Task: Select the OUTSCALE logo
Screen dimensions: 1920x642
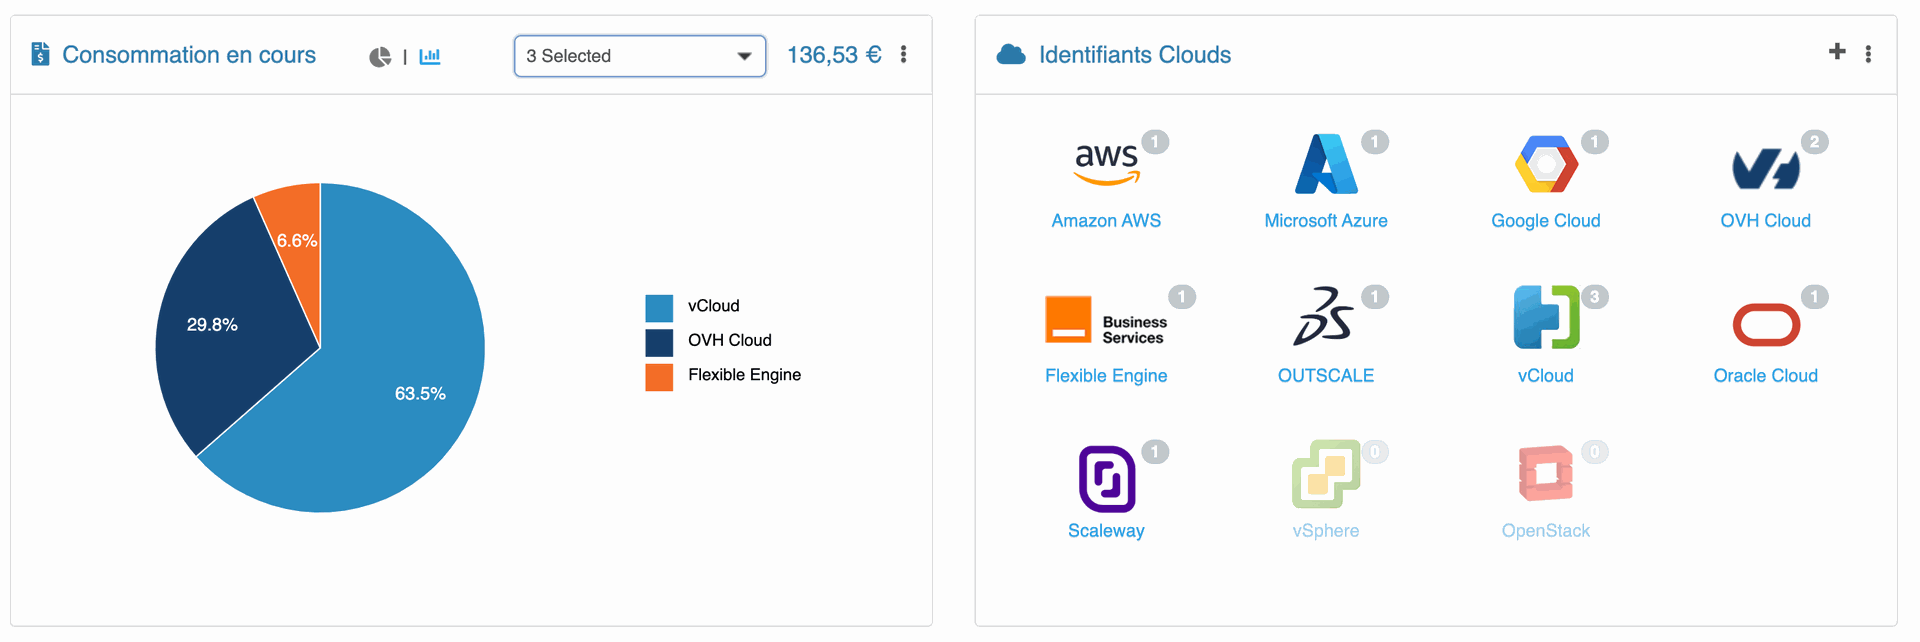Action: [1324, 317]
